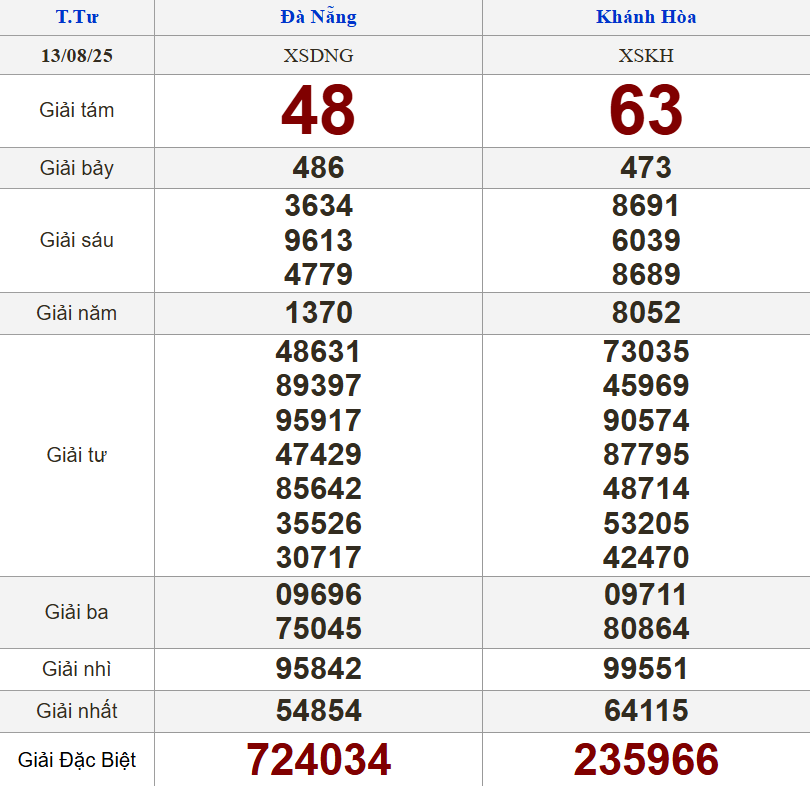Viewport: 810px width, 786px height.
Task: Select Đà Nẵng first prize 54854
Action: [318, 711]
